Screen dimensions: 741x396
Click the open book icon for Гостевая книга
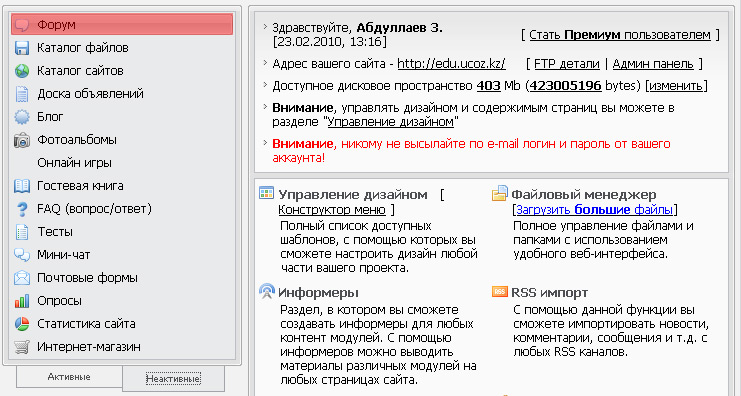pyautogui.click(x=22, y=186)
